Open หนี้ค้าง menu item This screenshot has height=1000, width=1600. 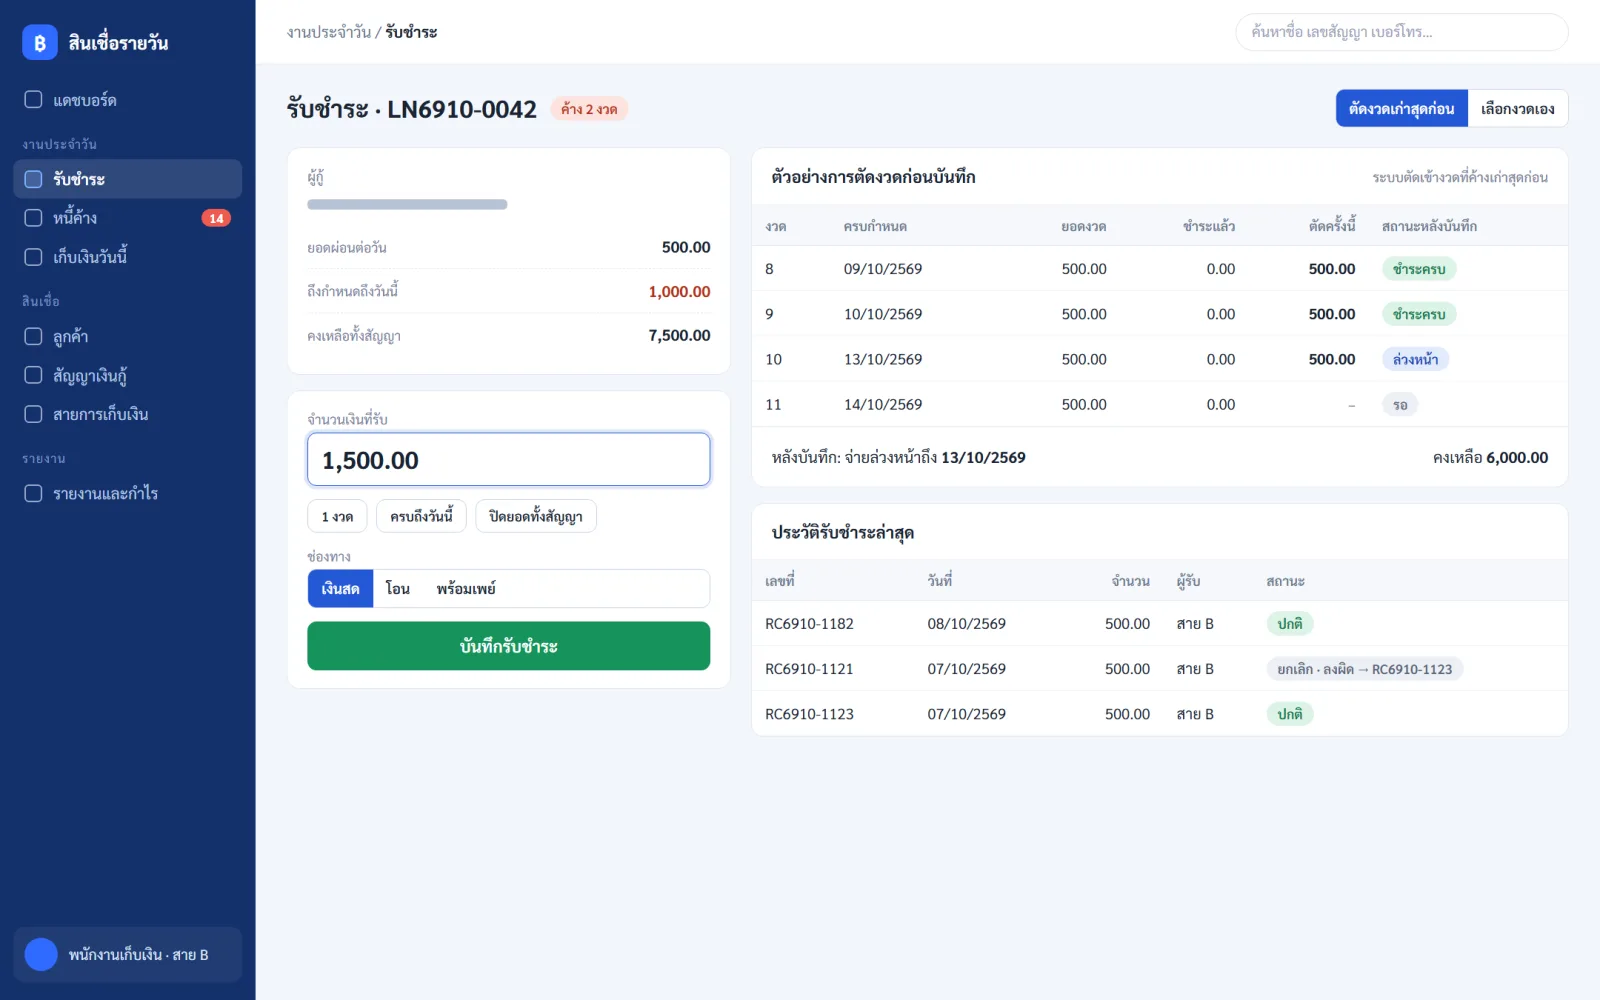pos(128,218)
